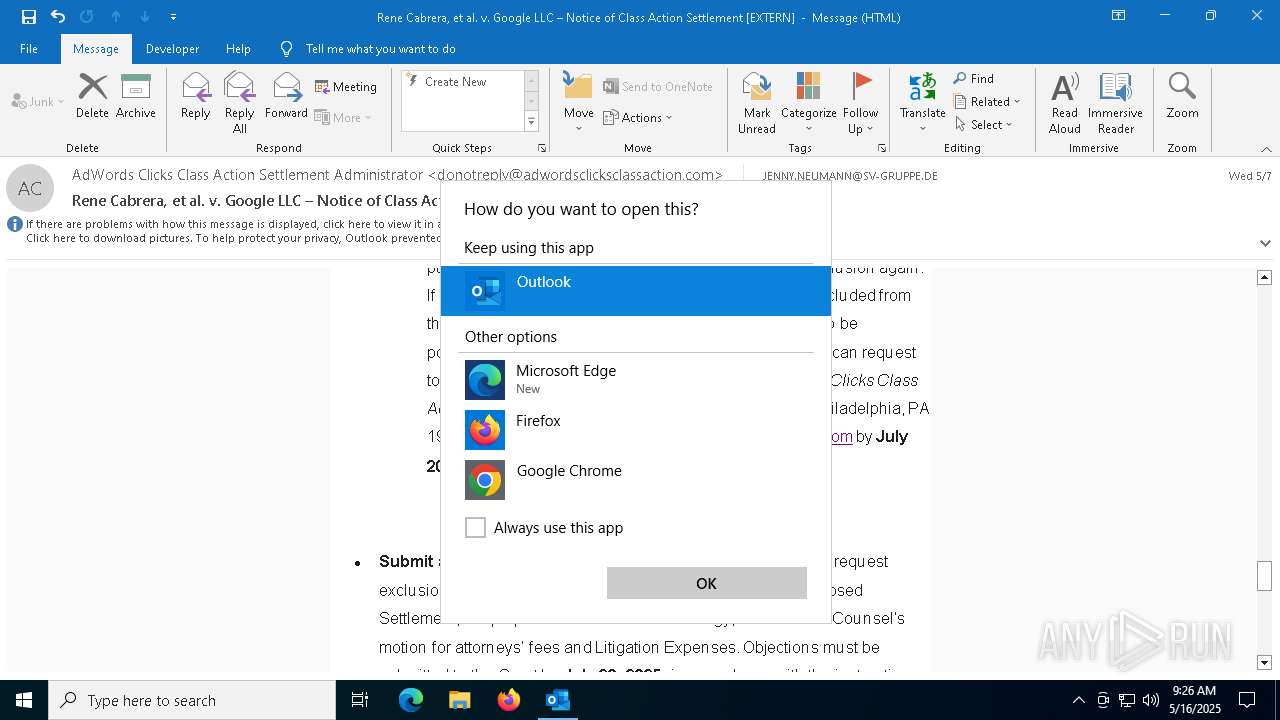Image resolution: width=1280 pixels, height=720 pixels.
Task: Choose Outlook in the open-with dialog
Action: tap(636, 291)
